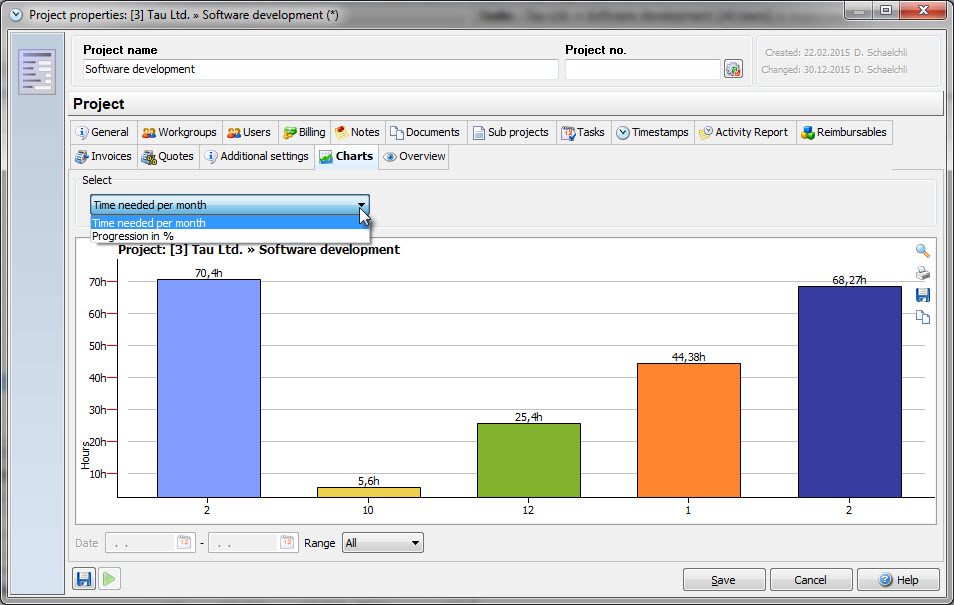Open the end date calendar picker
The image size is (954, 605).
[x=287, y=543]
